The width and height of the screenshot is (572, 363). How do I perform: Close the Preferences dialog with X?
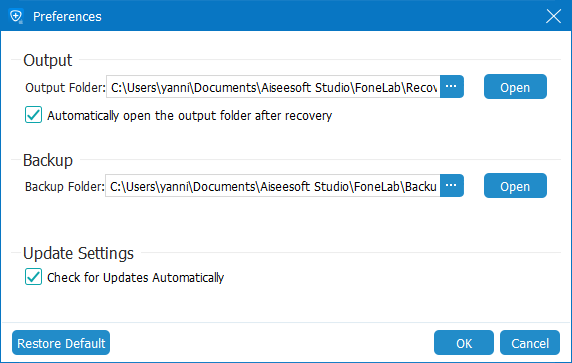coord(553,16)
